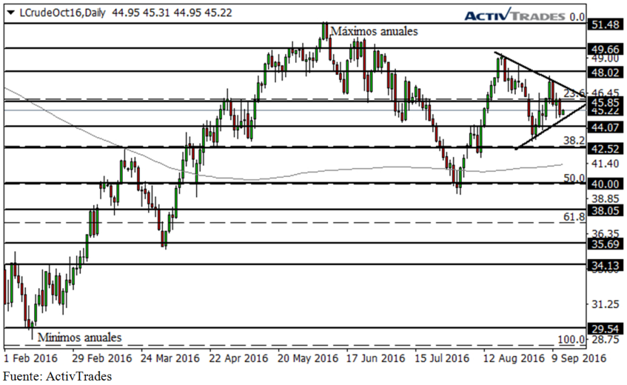
Task: Click the '1 Feb 2016' date label
Action: [x=30, y=358]
